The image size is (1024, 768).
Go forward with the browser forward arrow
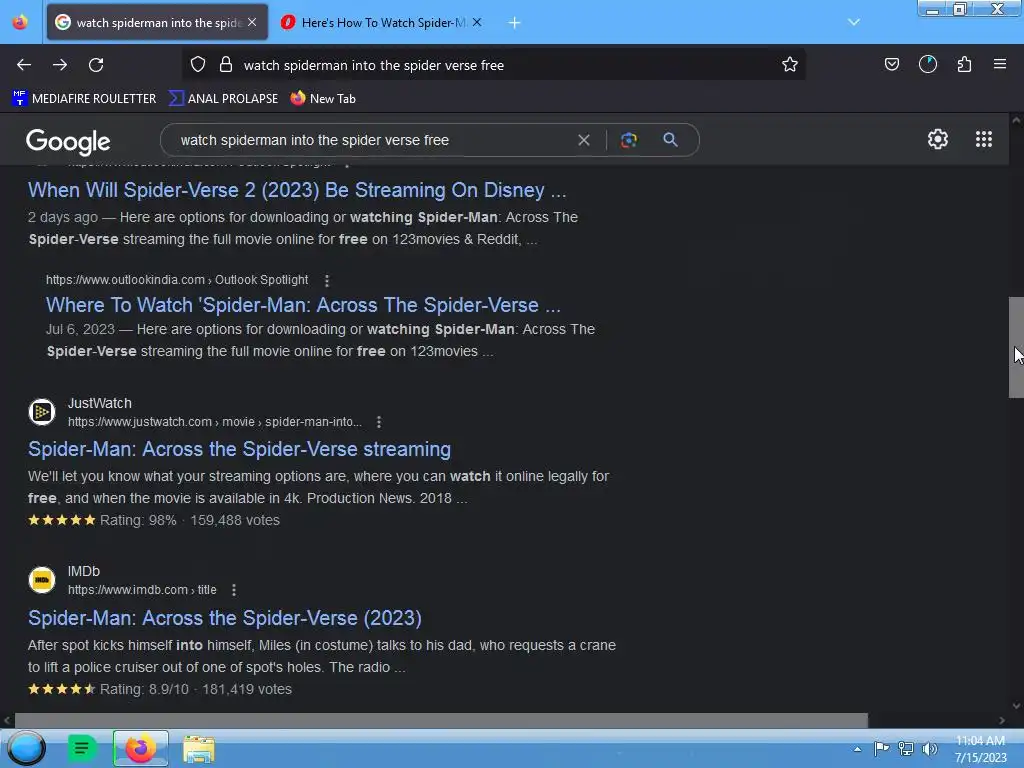pyautogui.click(x=60, y=65)
